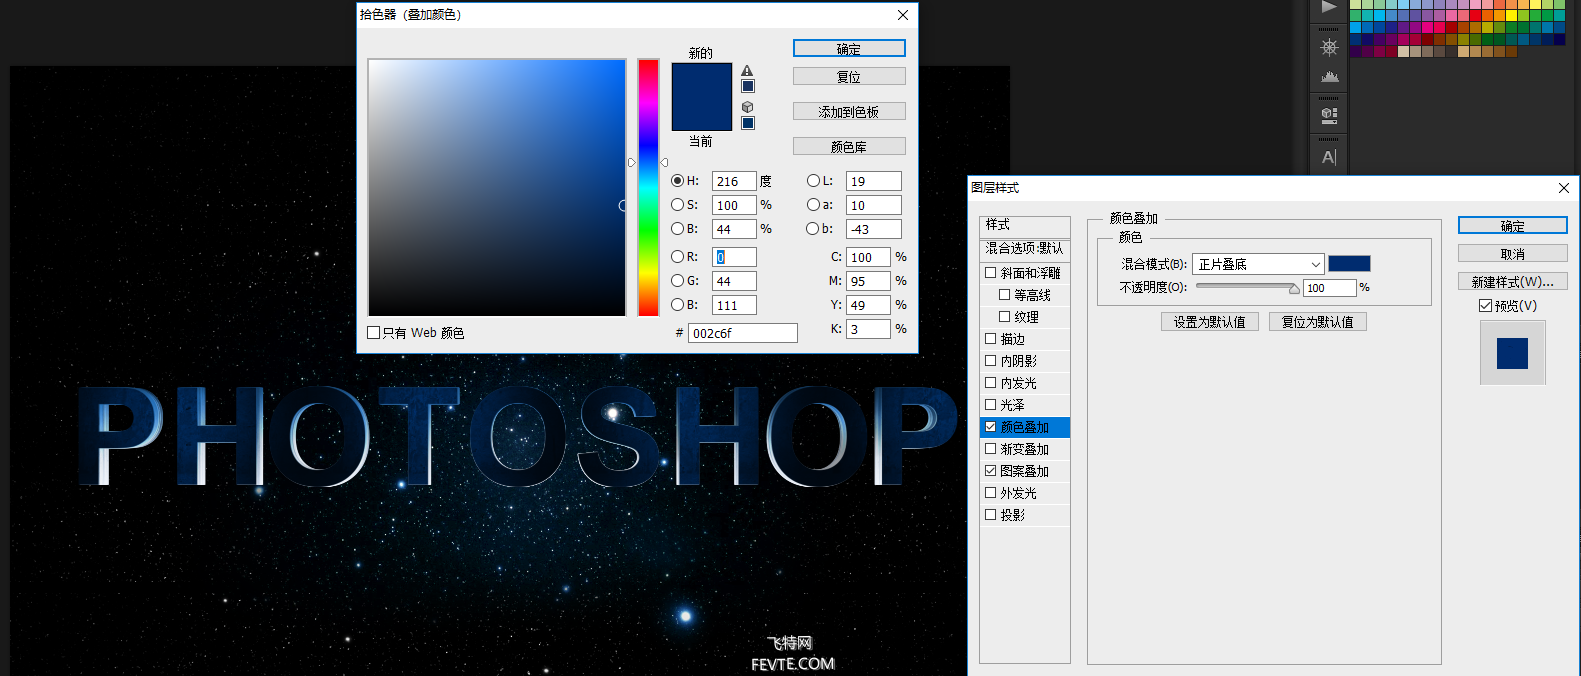Select the R red radio button
The image size is (1581, 676).
click(677, 257)
